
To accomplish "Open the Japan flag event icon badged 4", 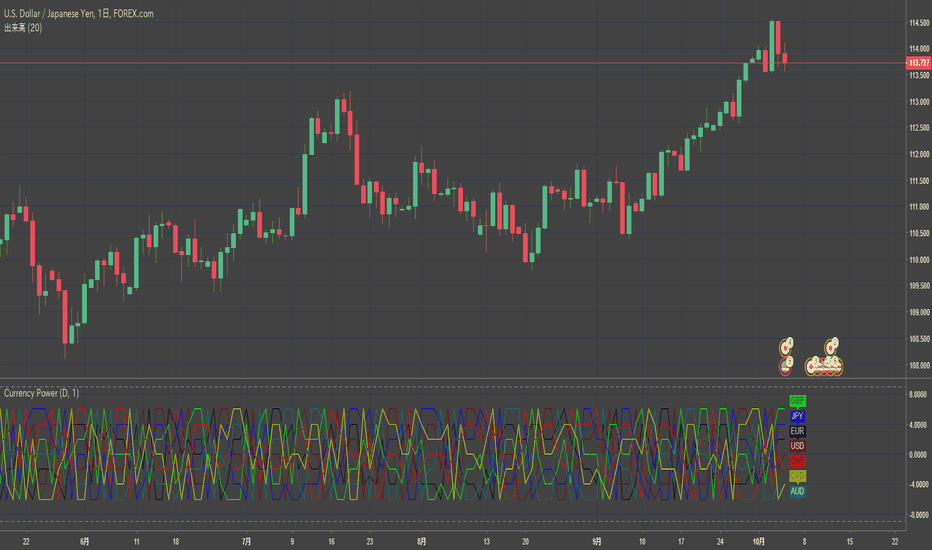I will pos(786,347).
